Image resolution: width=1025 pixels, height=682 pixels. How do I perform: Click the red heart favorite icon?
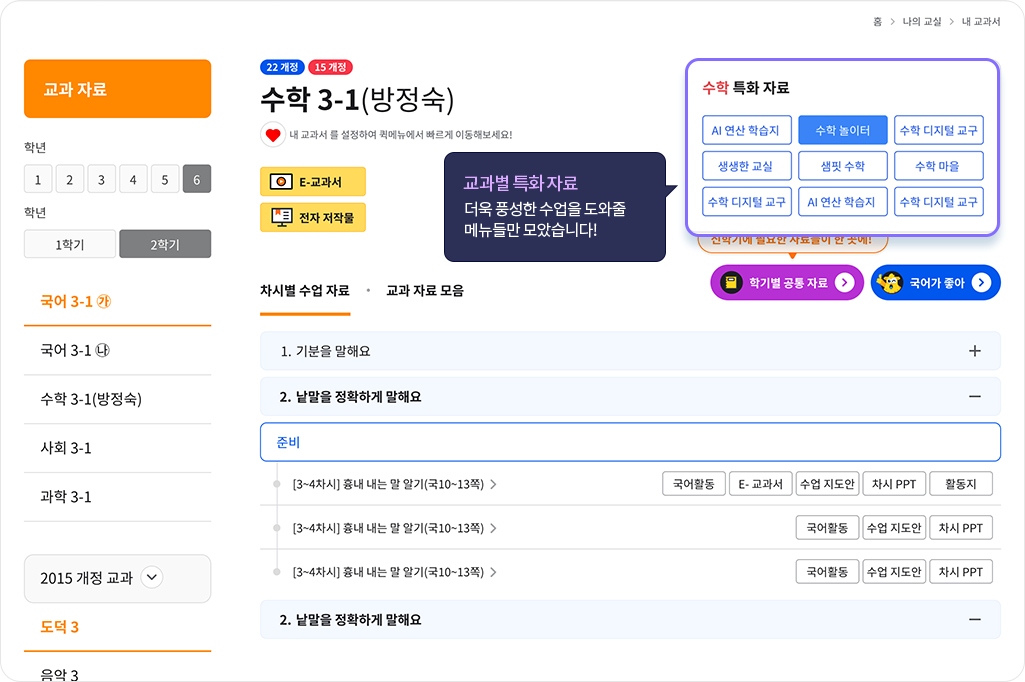[273, 135]
